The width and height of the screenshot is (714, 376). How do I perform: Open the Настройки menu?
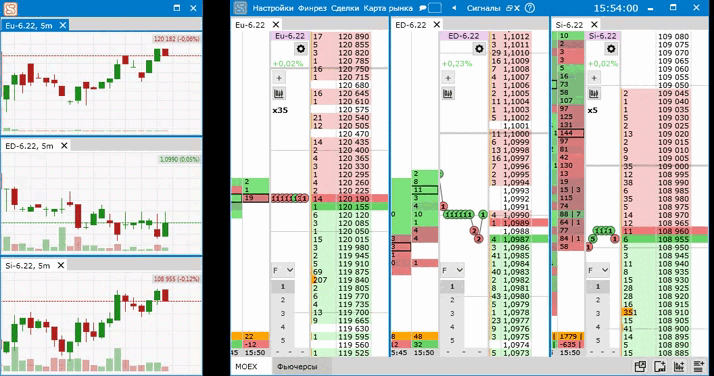coord(273,8)
